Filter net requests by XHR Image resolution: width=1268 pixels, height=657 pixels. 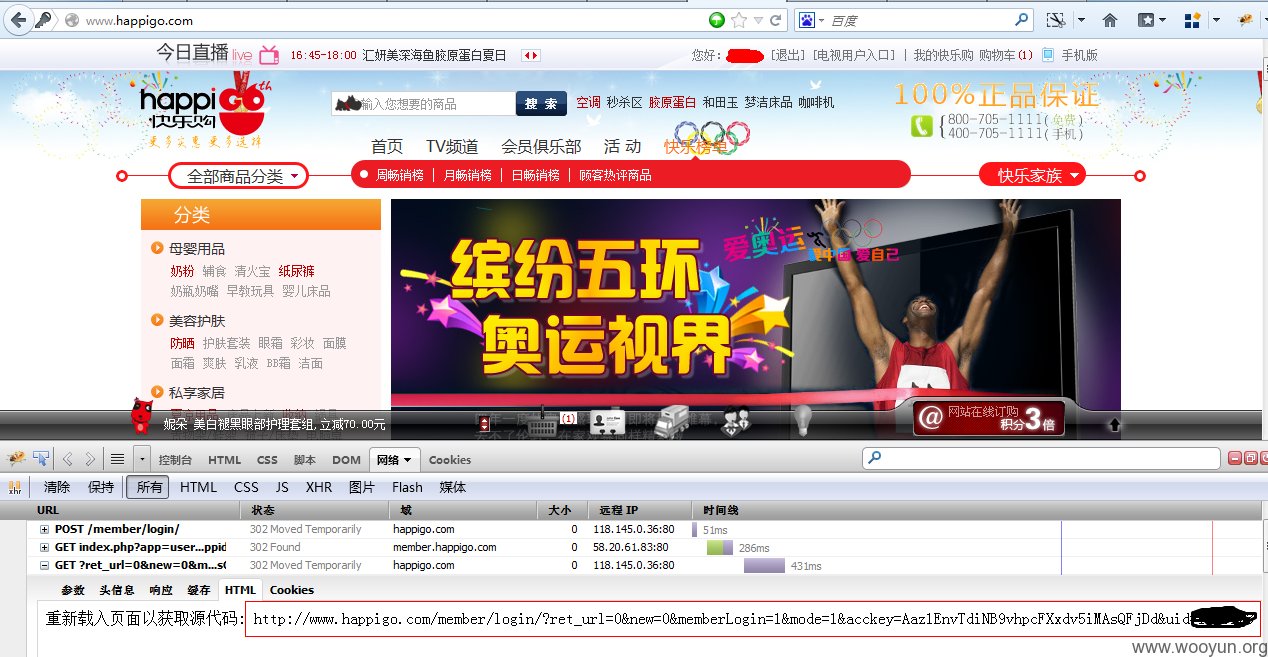pos(319,487)
